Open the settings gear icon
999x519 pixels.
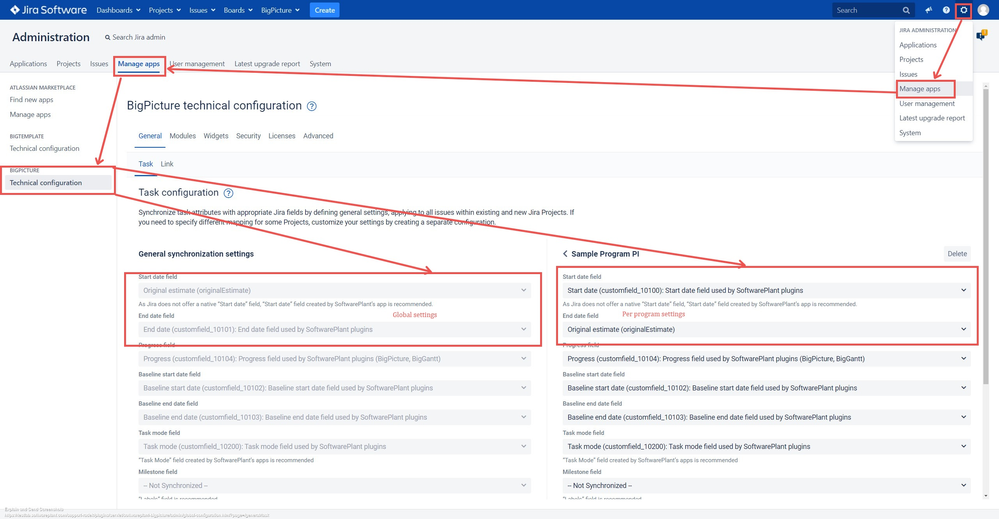click(963, 10)
